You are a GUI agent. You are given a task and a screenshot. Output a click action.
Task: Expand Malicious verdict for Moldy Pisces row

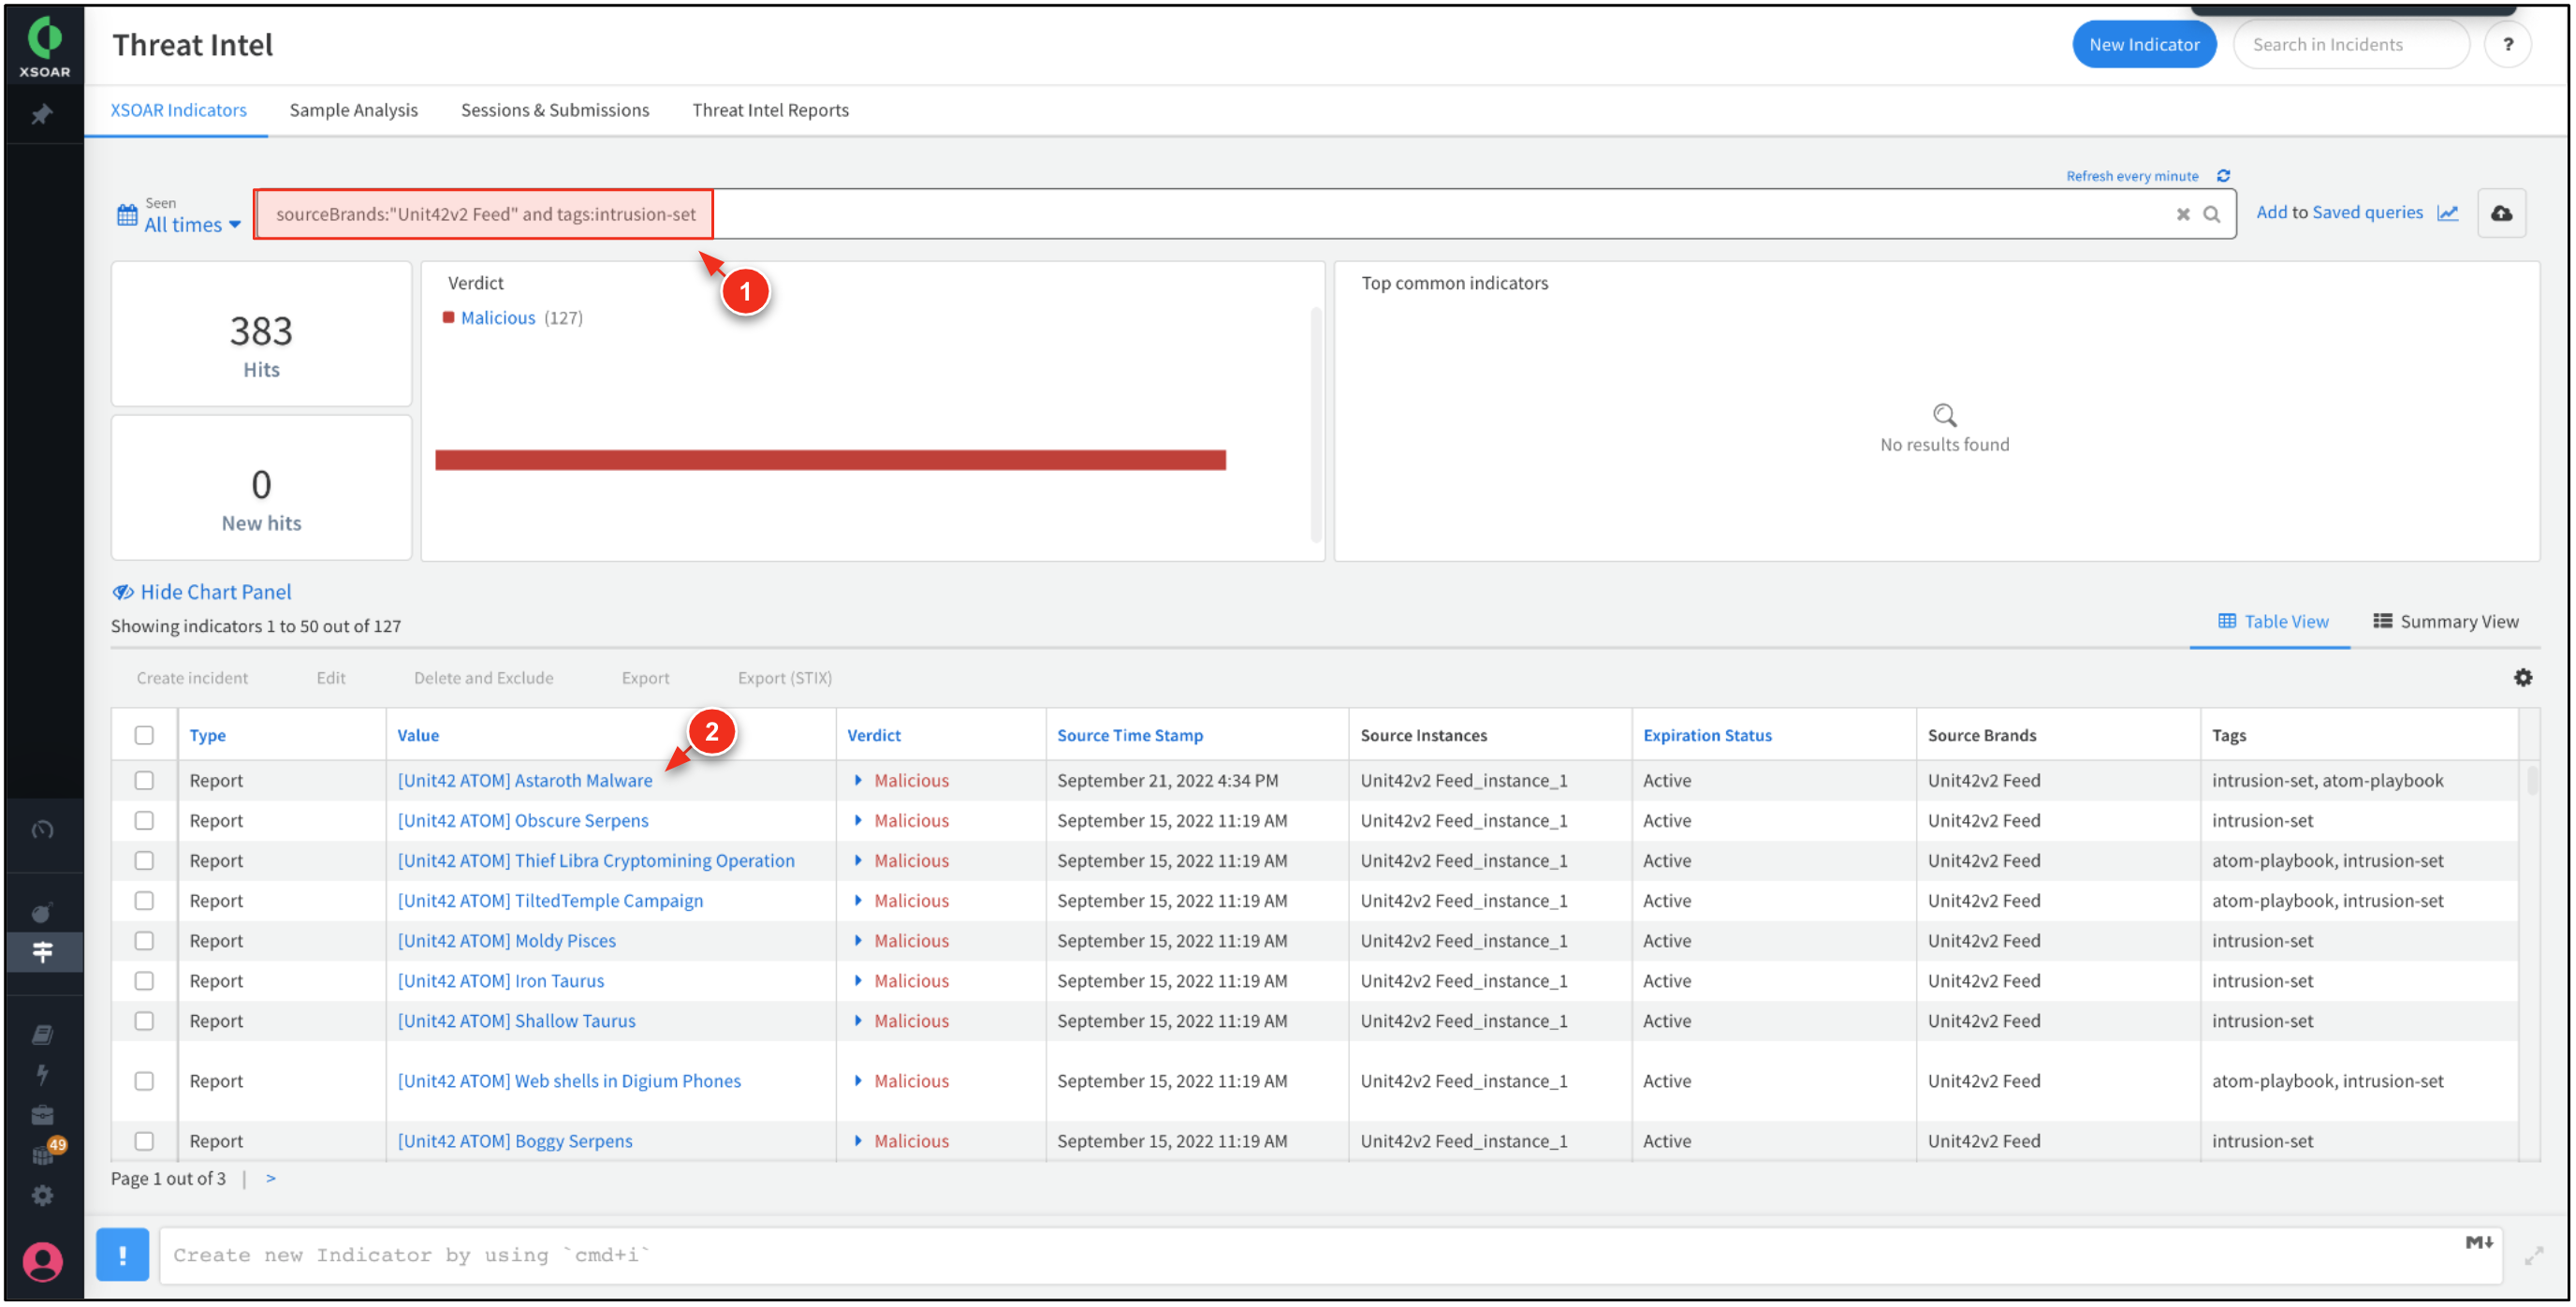pyautogui.click(x=858, y=940)
